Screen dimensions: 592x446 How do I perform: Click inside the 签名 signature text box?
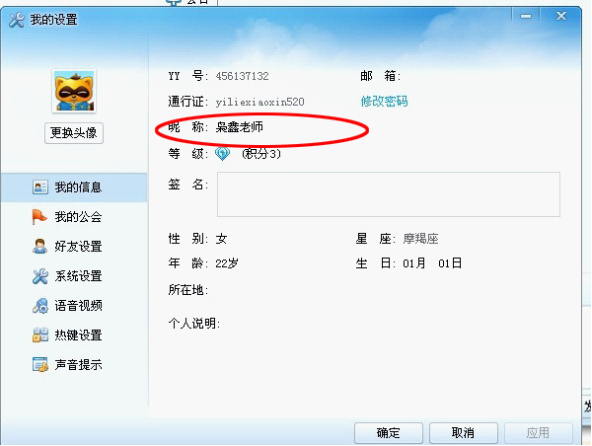click(388, 194)
